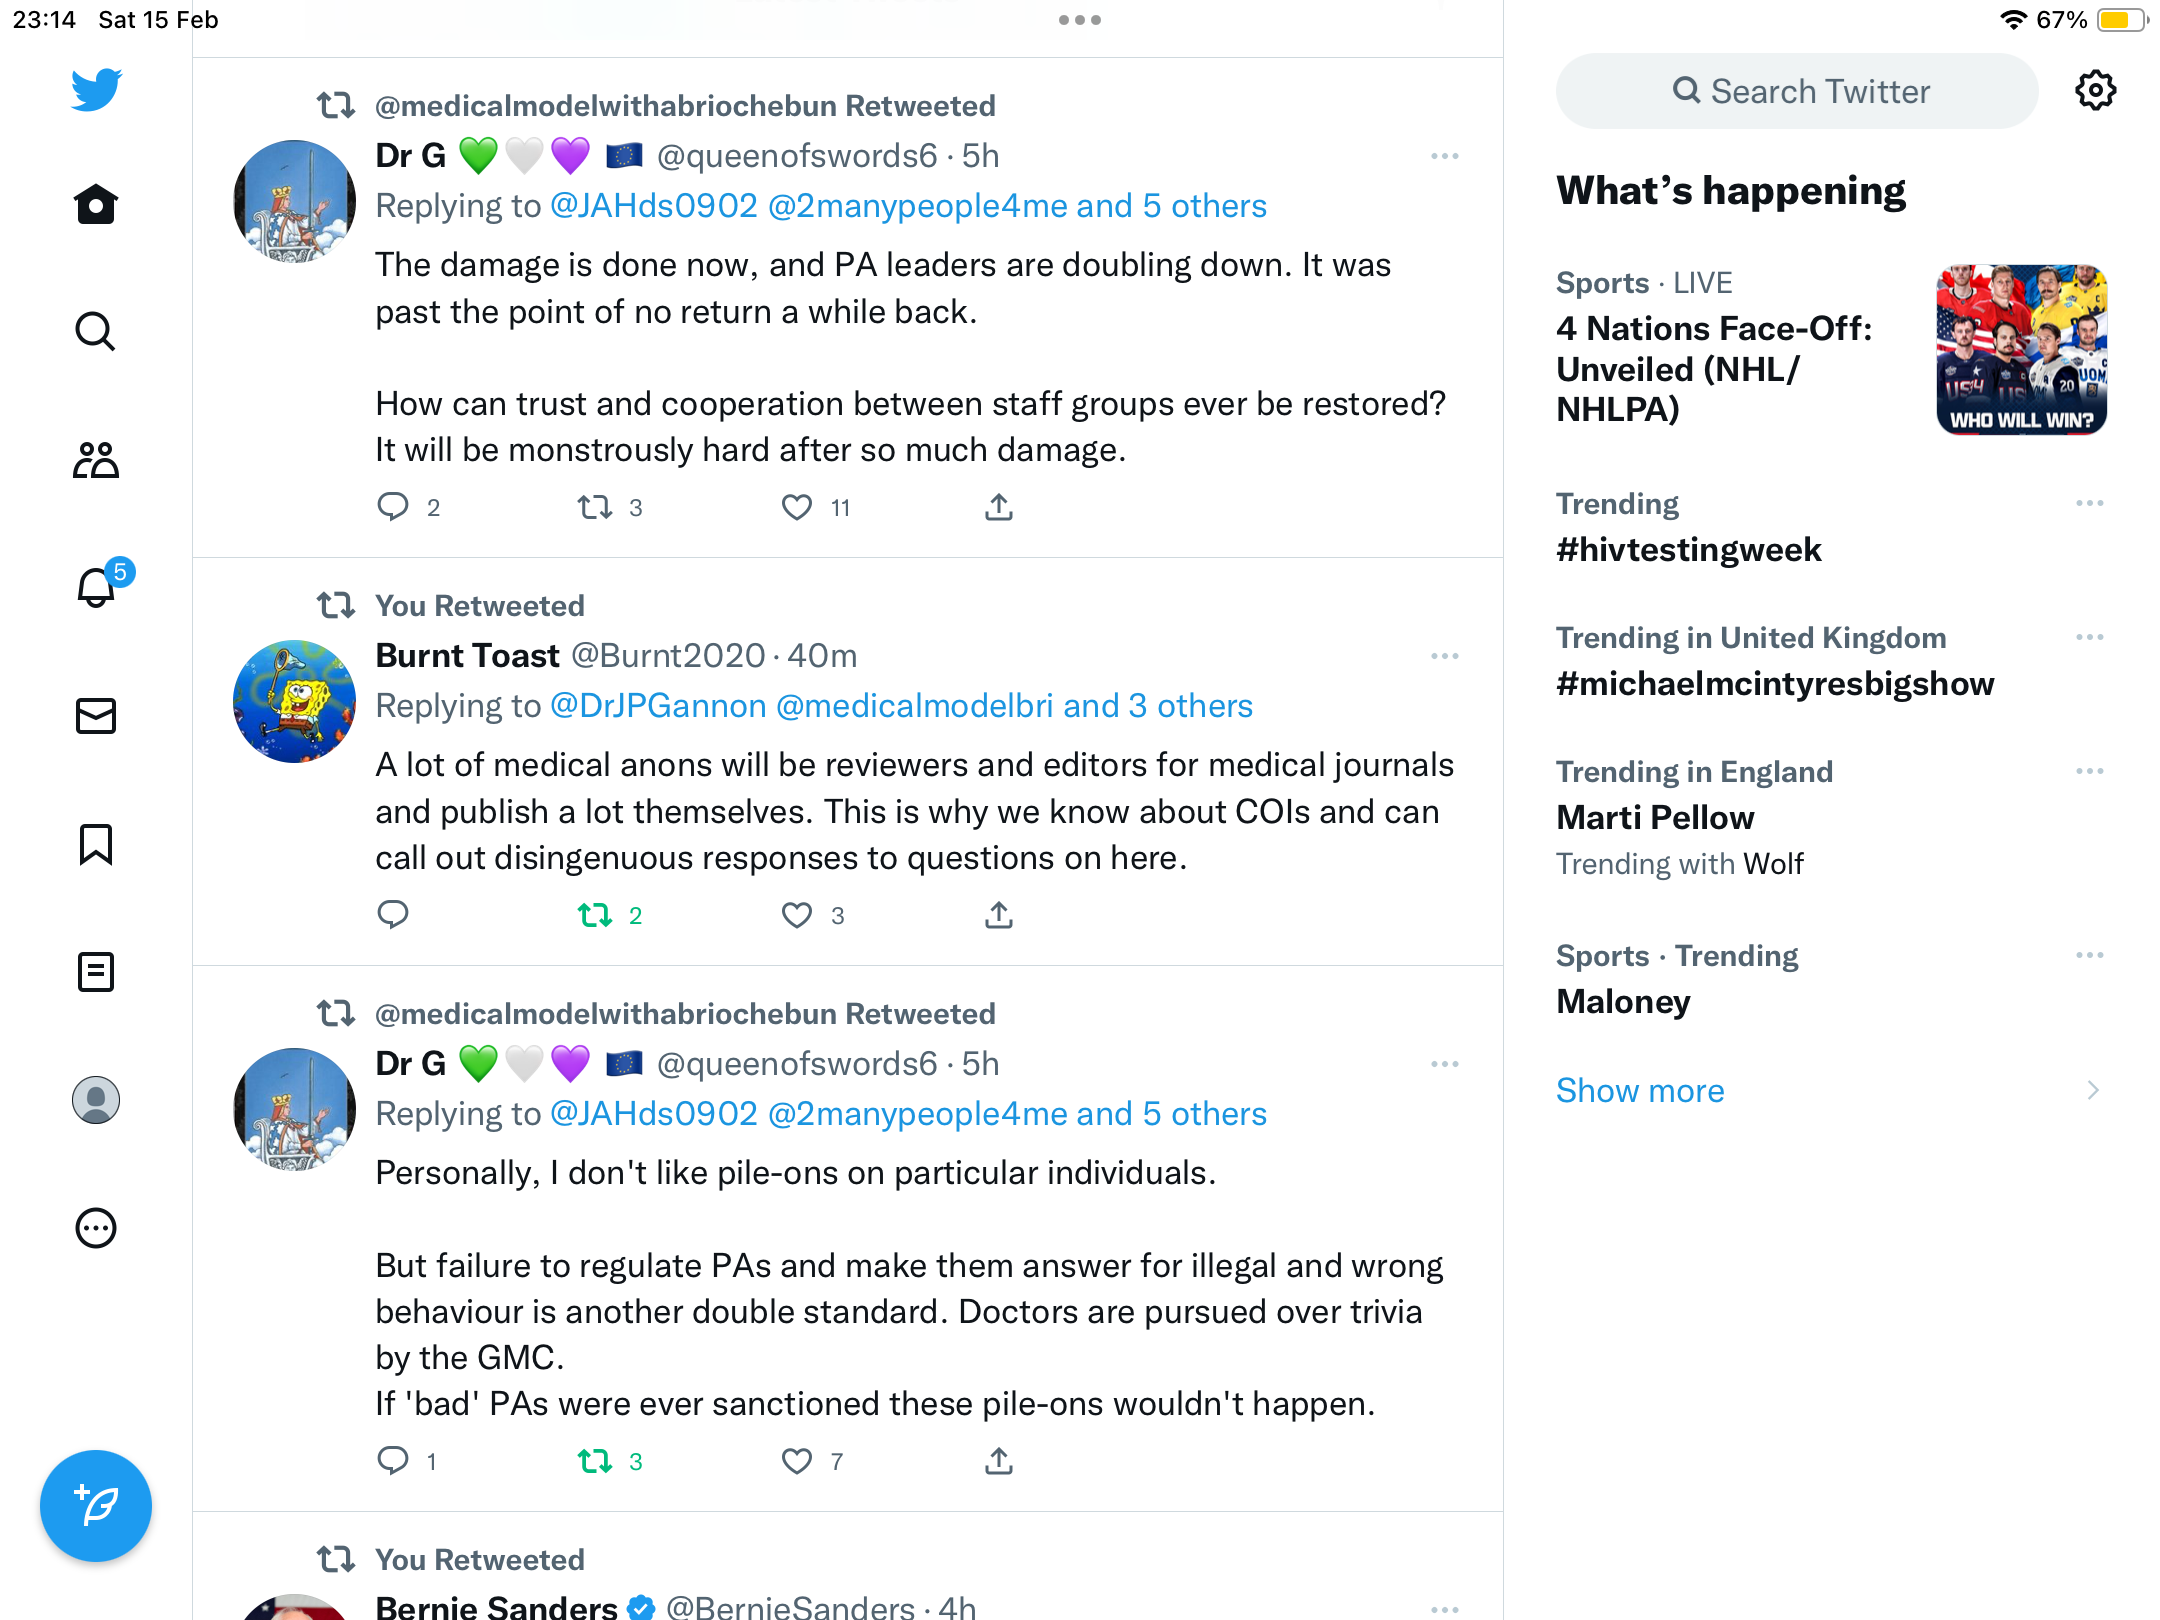This screenshot has width=2160, height=1620.
Task: Open the Home feed icon
Action: 96,204
